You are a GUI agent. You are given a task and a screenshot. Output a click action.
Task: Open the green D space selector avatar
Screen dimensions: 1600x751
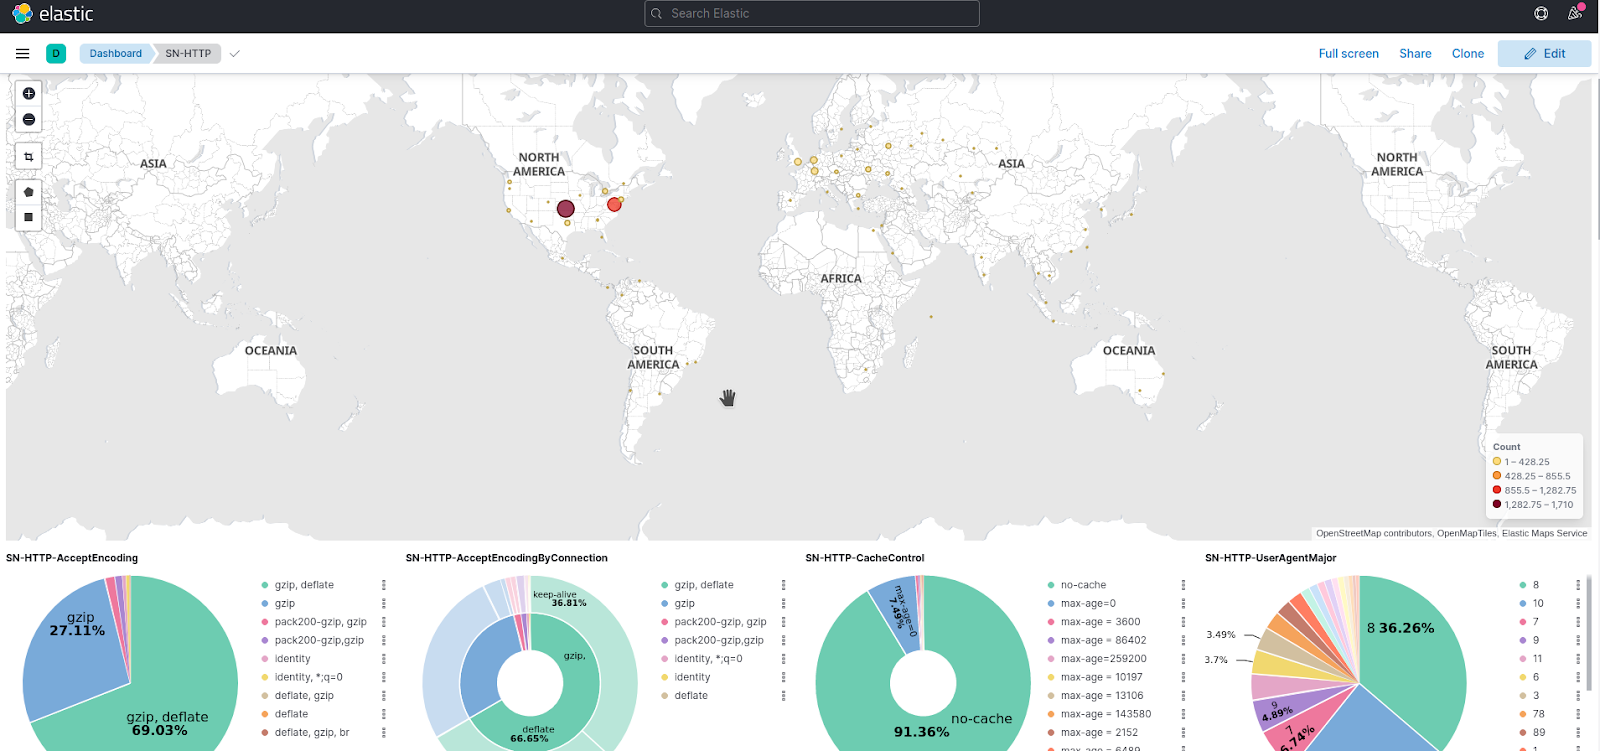tap(56, 54)
